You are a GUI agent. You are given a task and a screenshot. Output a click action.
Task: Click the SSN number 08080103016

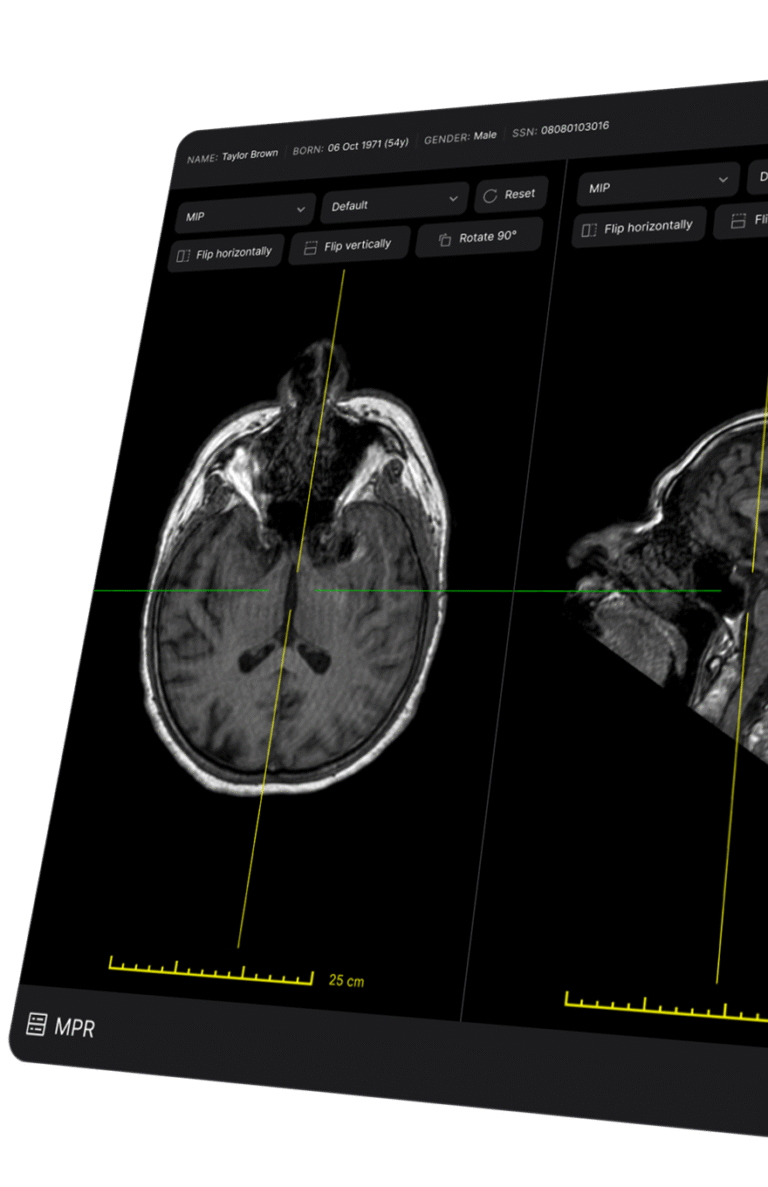pos(574,129)
